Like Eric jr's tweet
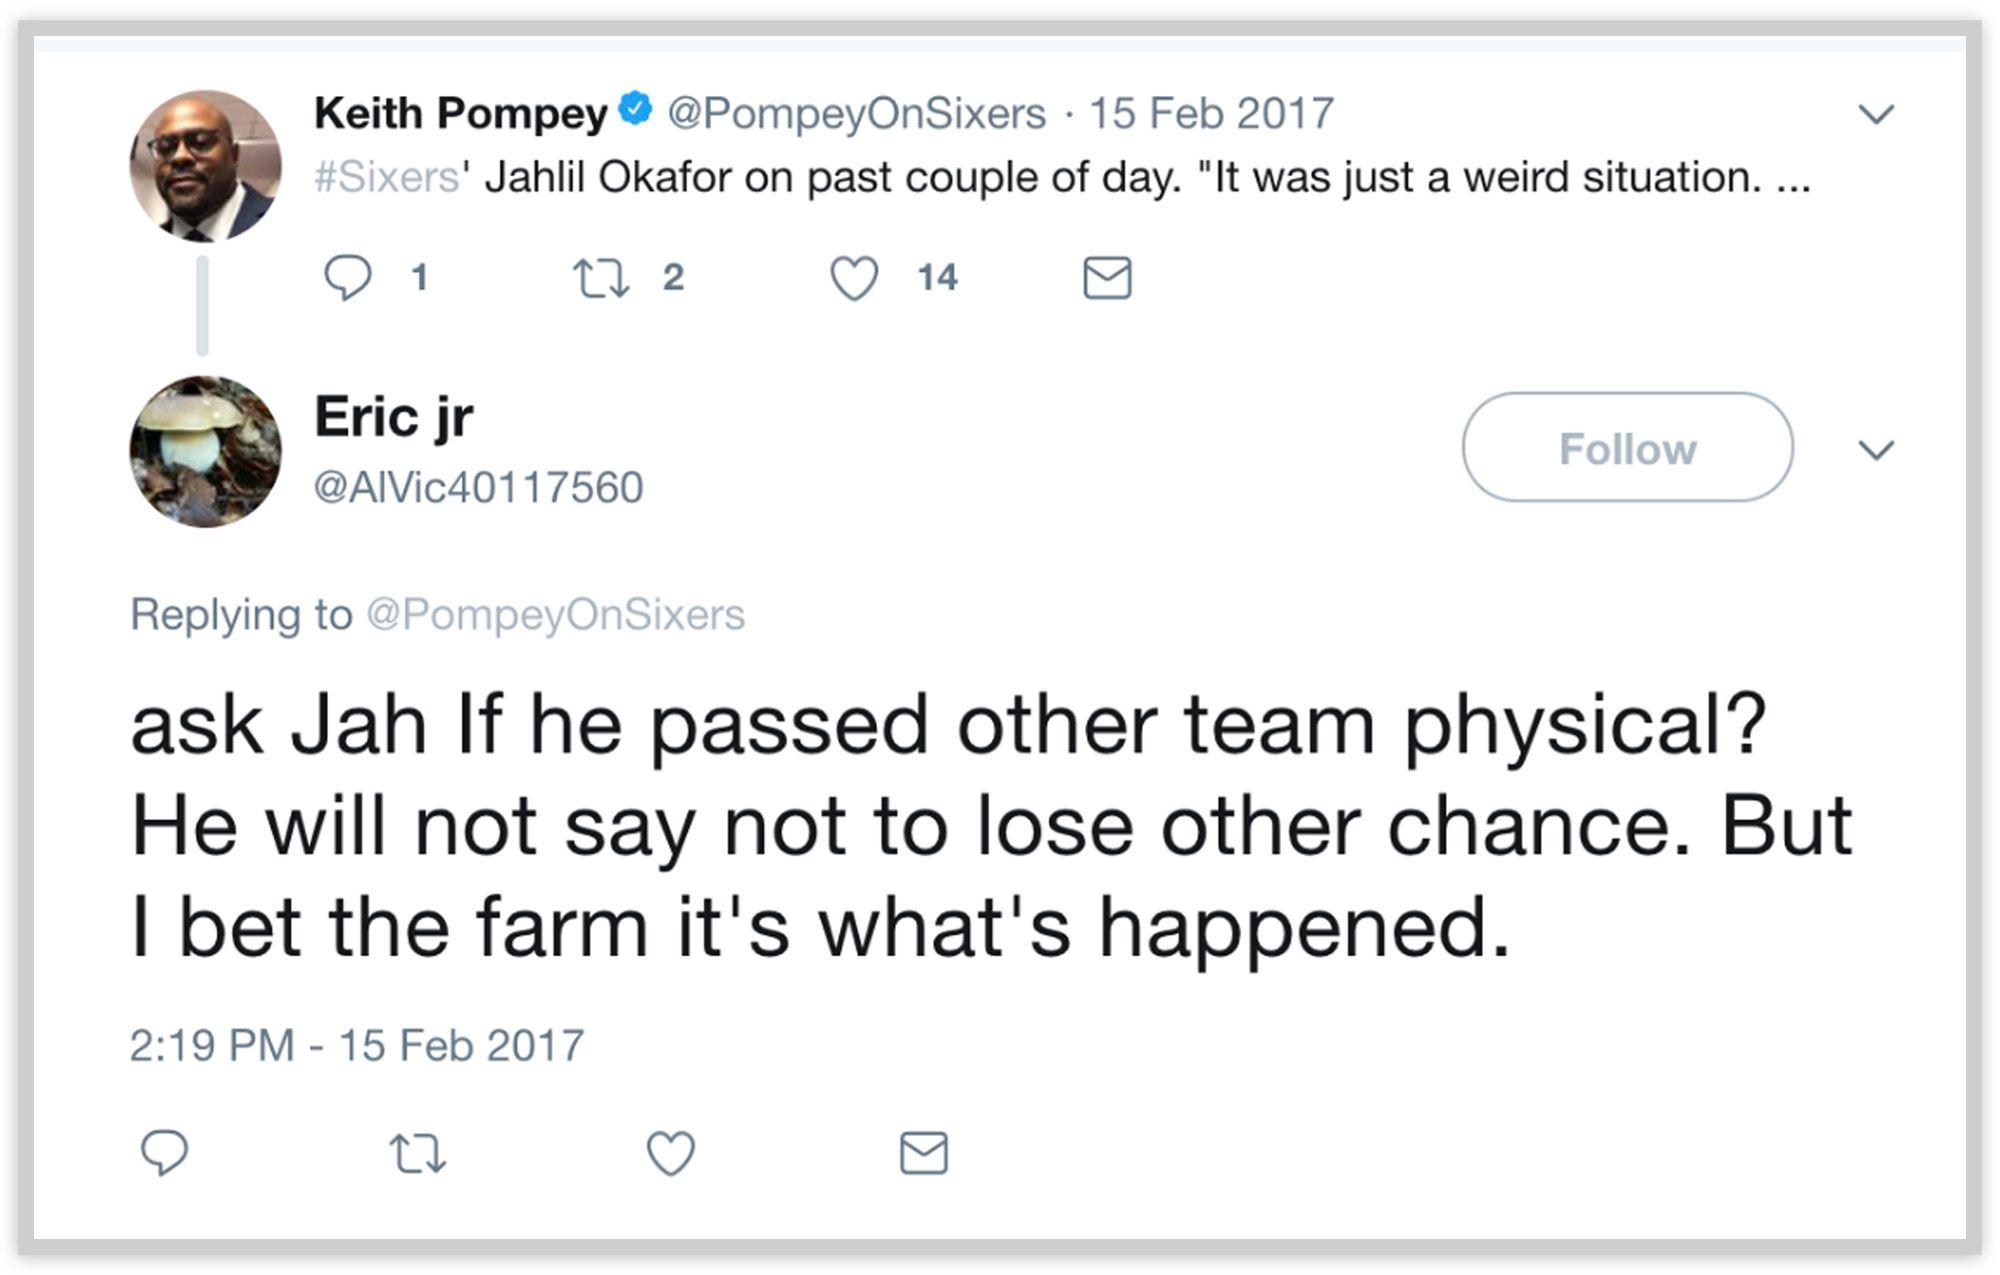Image resolution: width=2000 pixels, height=1275 pixels. click(x=670, y=1152)
